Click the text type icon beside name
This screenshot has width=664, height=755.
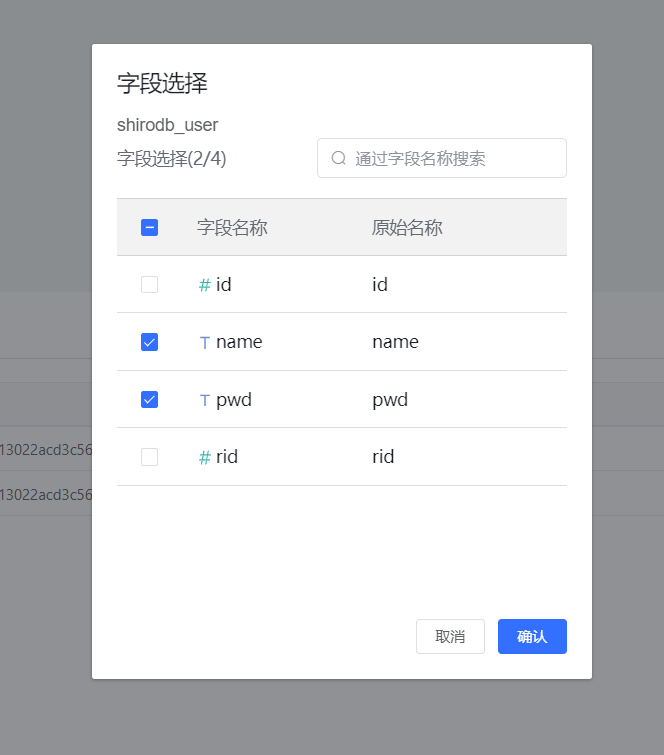[x=205, y=343]
